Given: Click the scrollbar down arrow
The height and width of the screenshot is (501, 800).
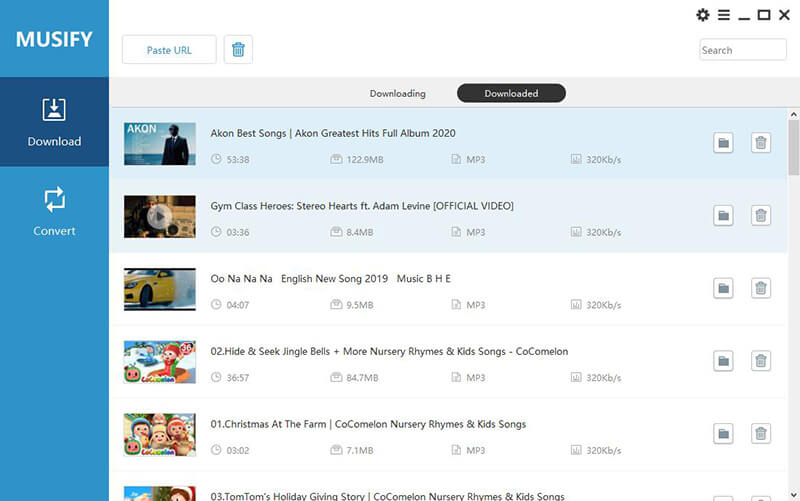Looking at the screenshot, I should (x=793, y=494).
